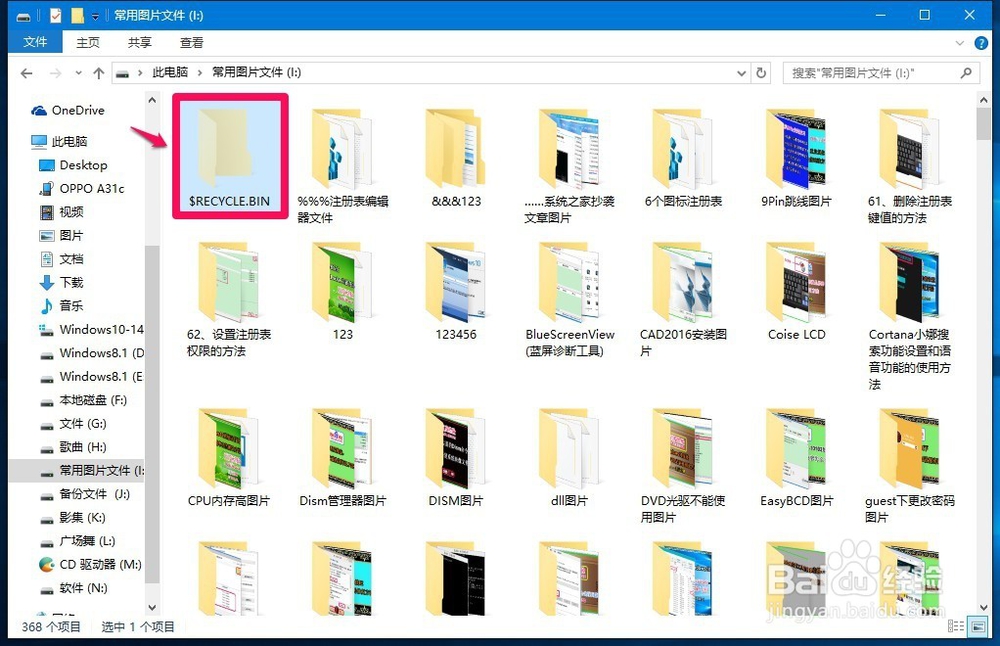Click the search magnifier icon
Image resolution: width=1000 pixels, height=646 pixels.
pyautogui.click(x=966, y=72)
